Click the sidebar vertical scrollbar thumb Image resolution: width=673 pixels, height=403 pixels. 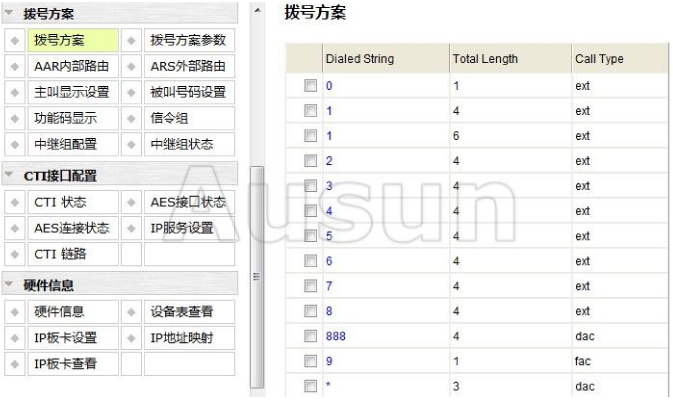tap(257, 275)
